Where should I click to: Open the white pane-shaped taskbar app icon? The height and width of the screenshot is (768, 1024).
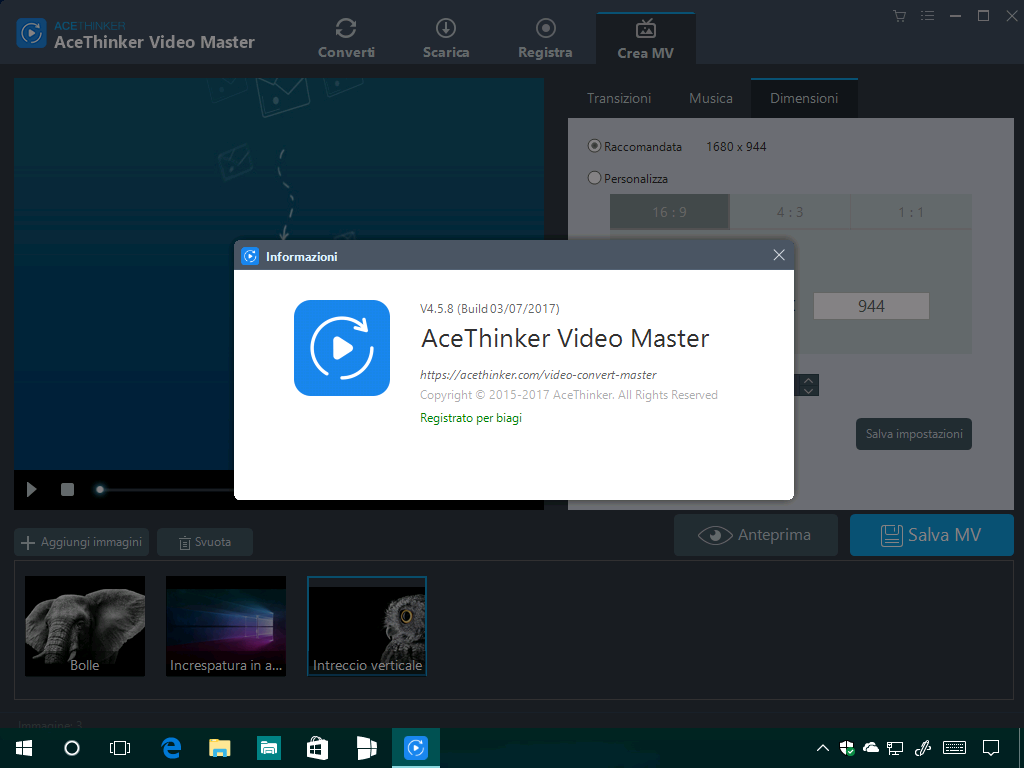click(366, 748)
